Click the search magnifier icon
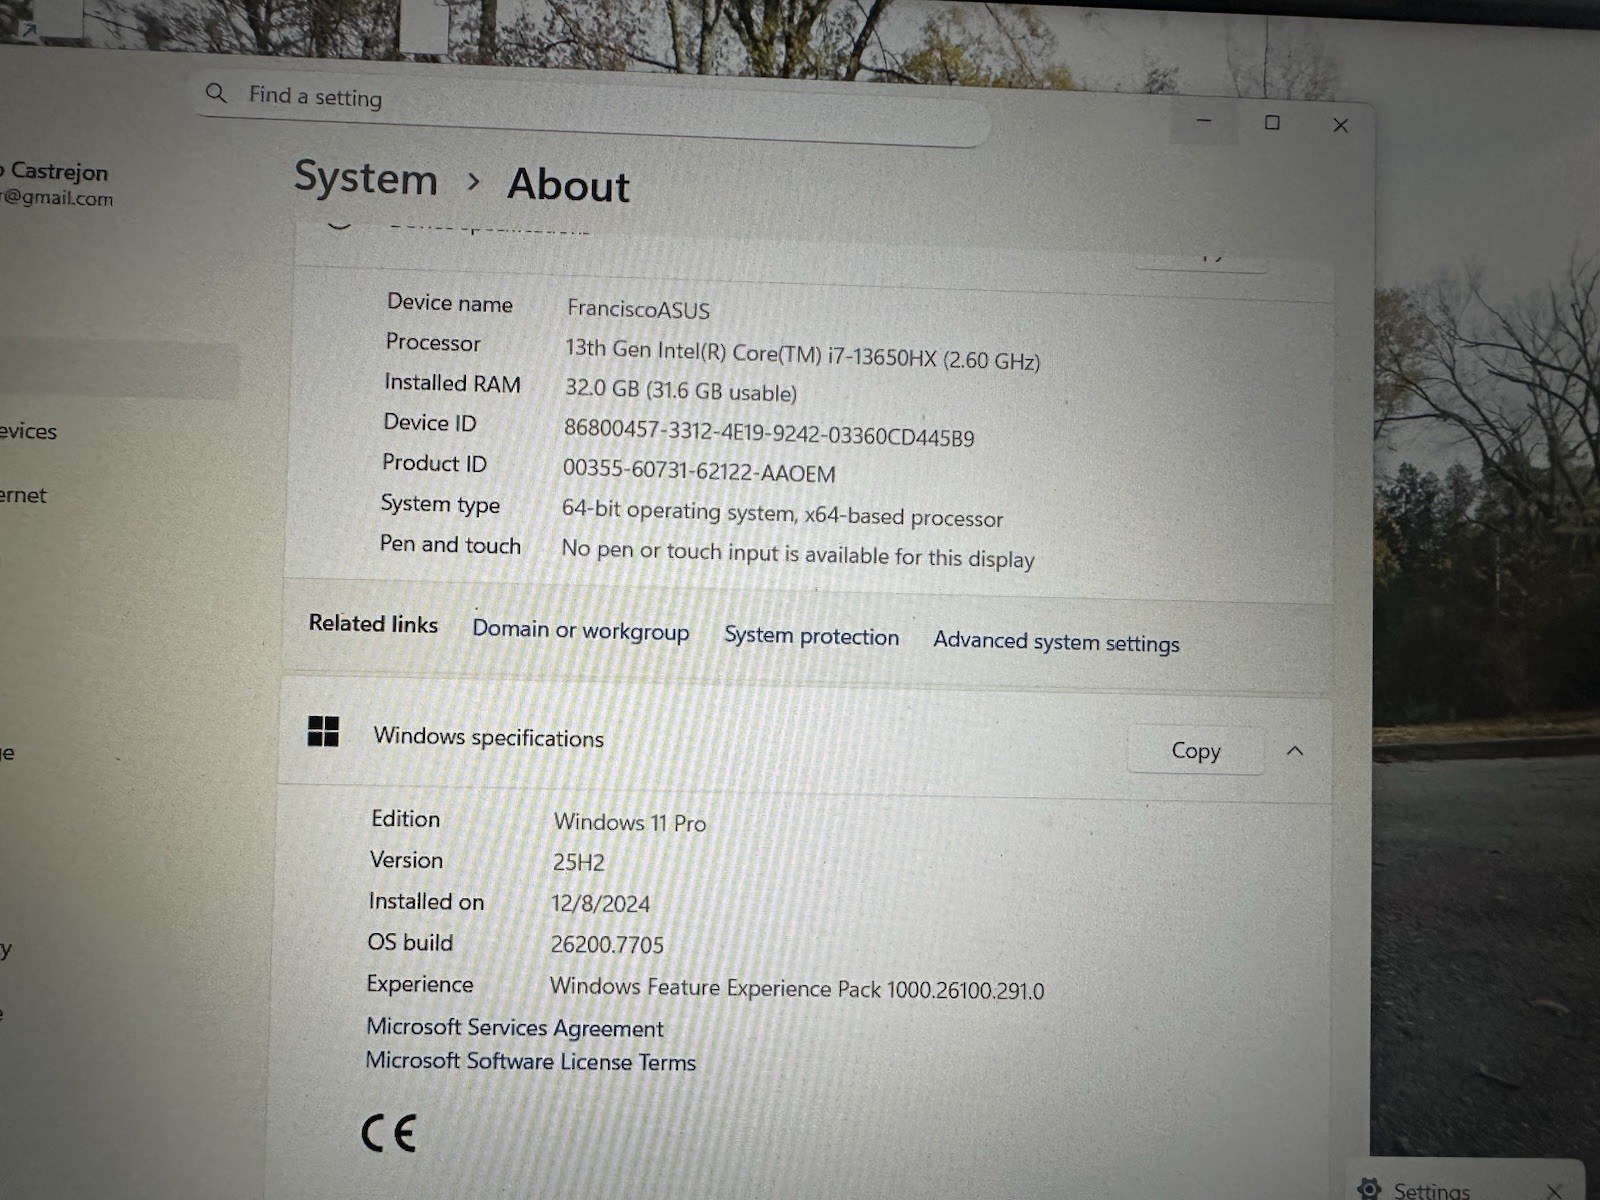The width and height of the screenshot is (1600, 1200). (x=216, y=93)
